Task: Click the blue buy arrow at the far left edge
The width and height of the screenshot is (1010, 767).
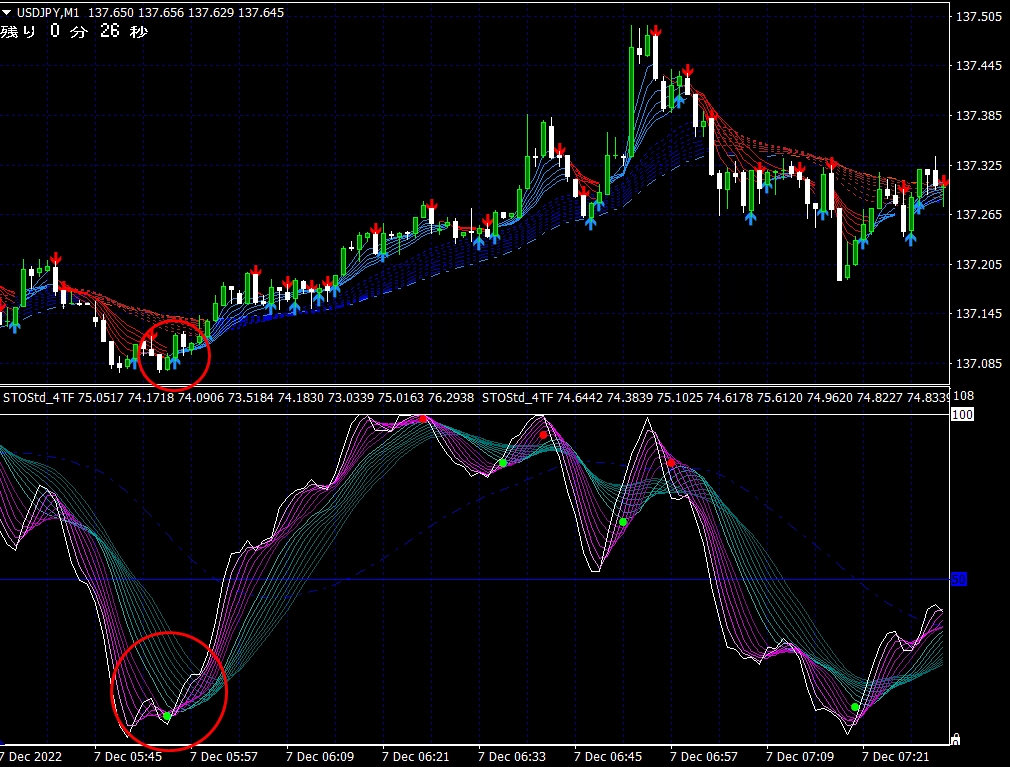Action: click(x=15, y=325)
